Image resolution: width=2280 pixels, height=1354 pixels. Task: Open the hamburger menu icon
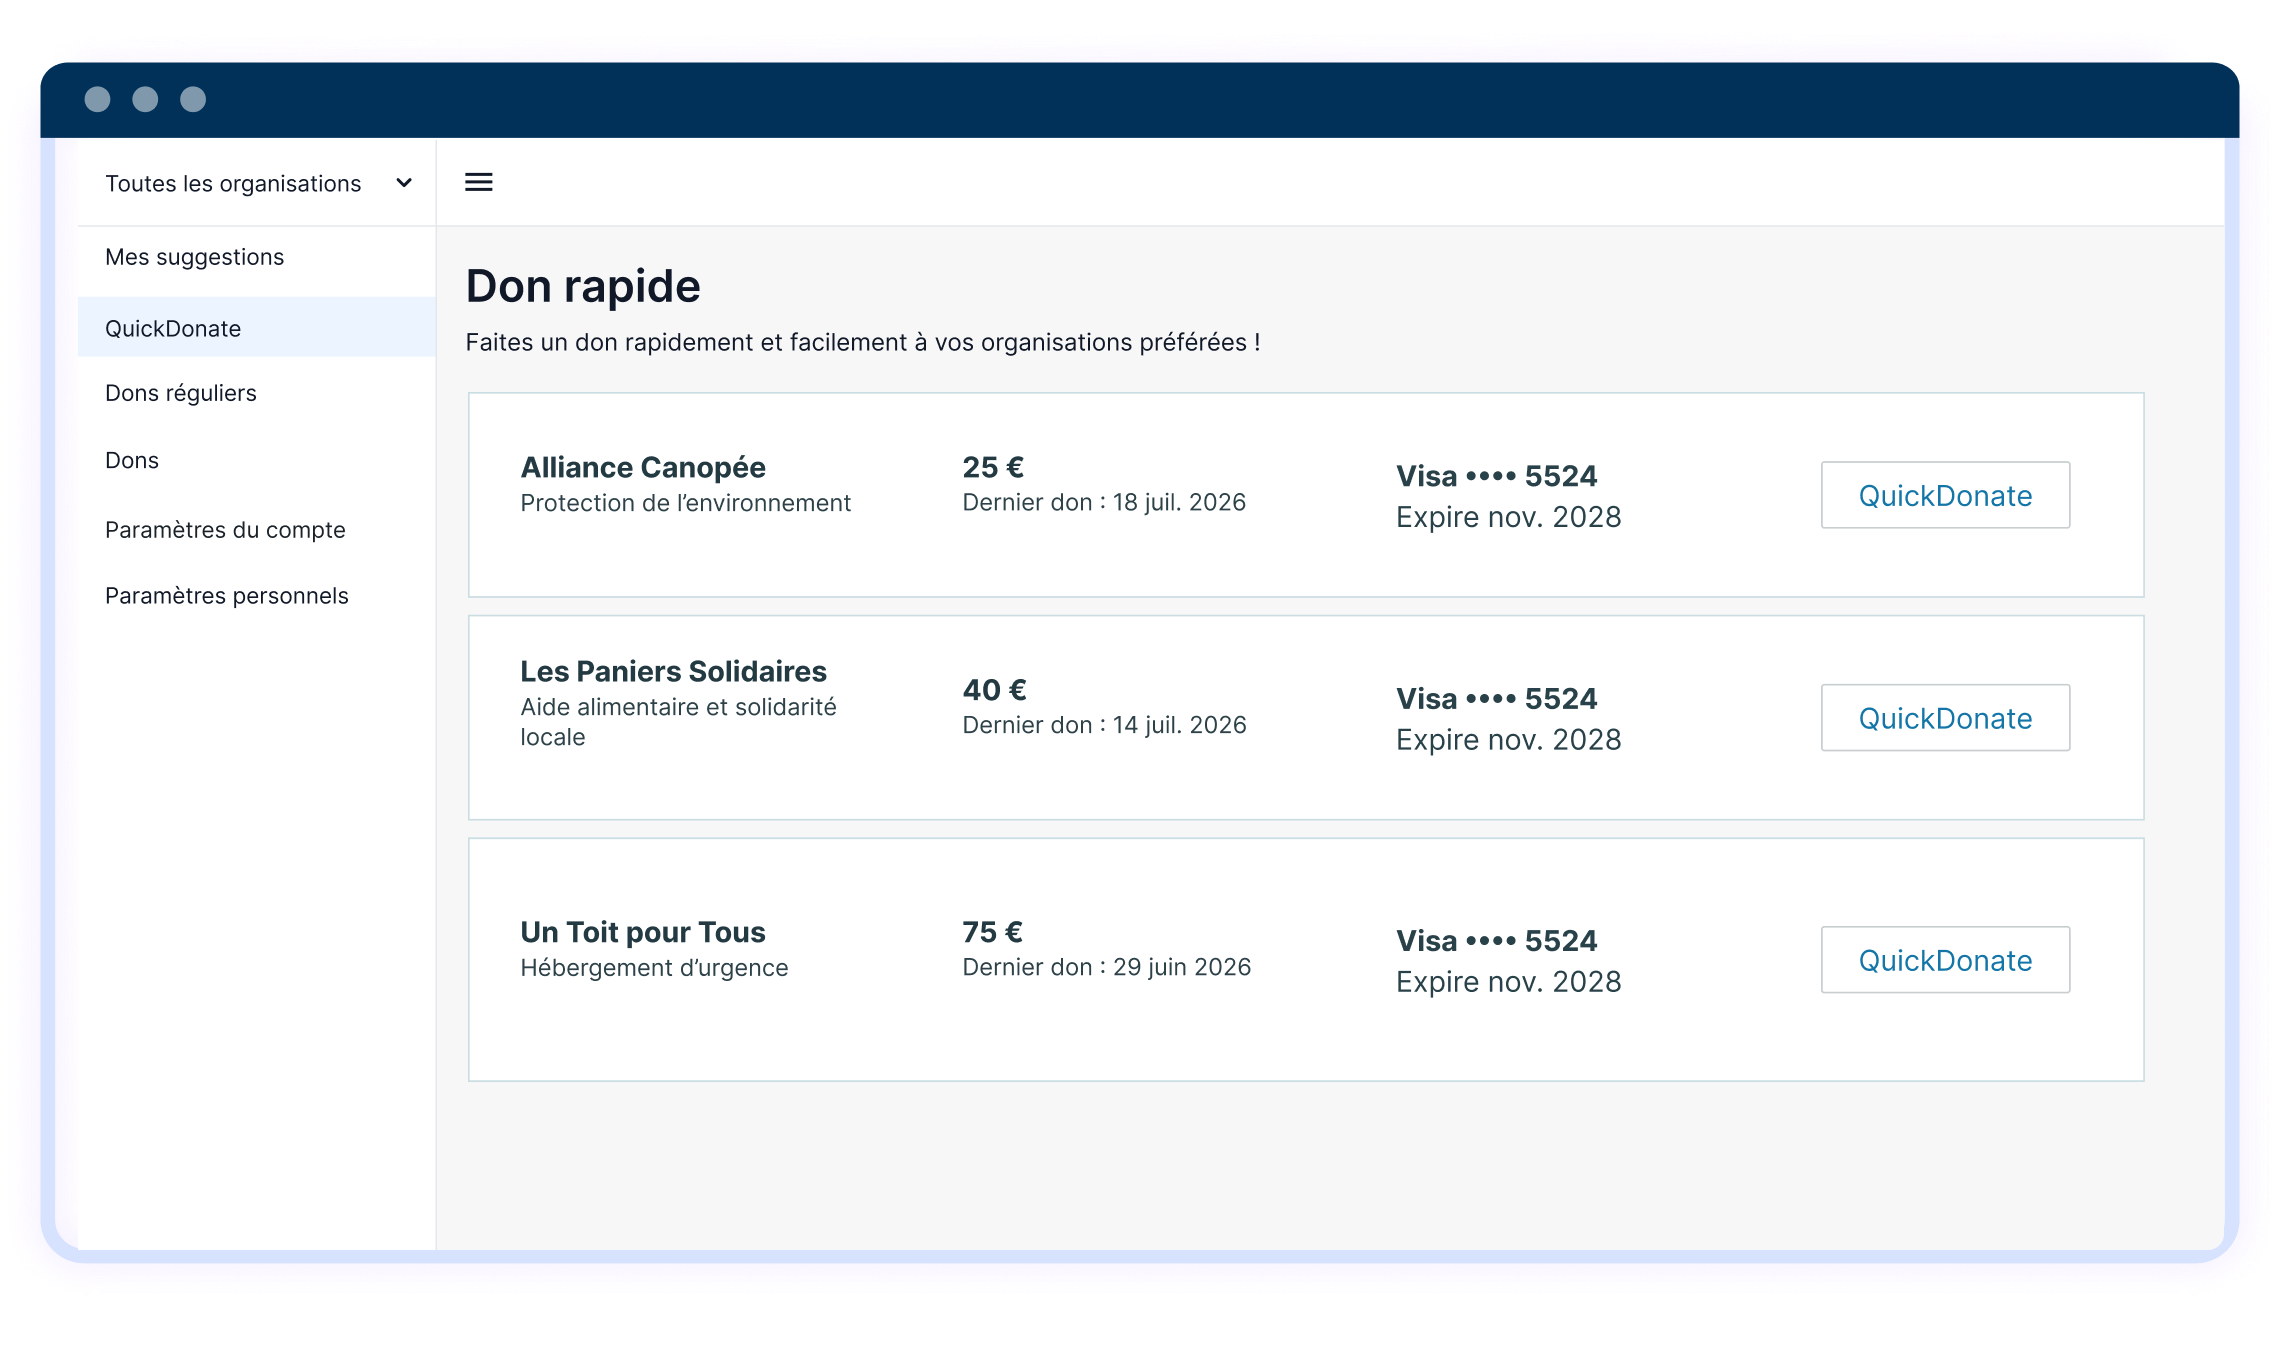click(x=479, y=182)
